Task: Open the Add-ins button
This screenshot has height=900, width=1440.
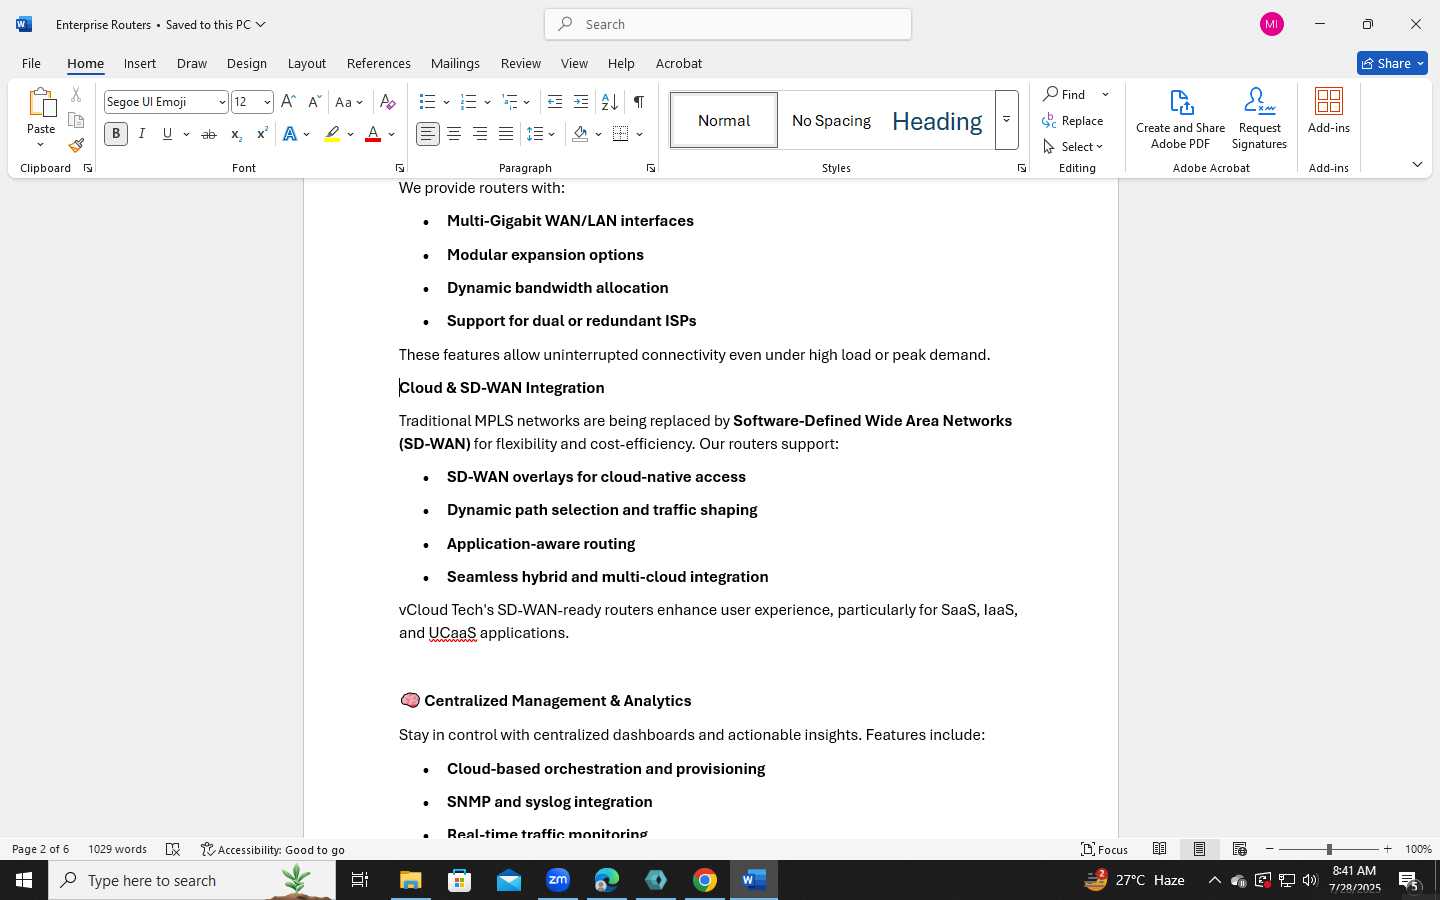Action: coord(1329,111)
